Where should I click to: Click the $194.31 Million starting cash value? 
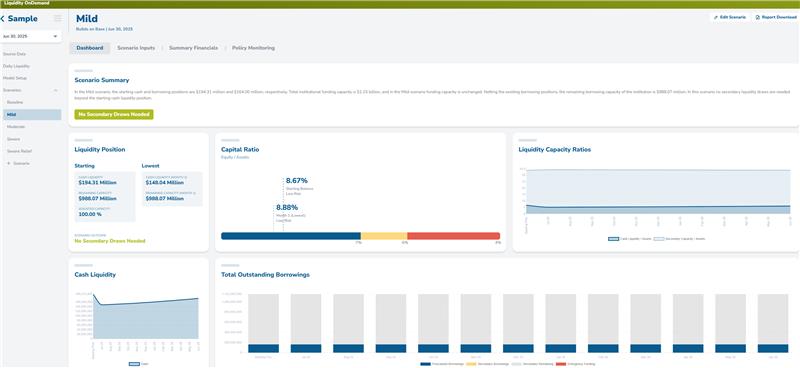97,182
